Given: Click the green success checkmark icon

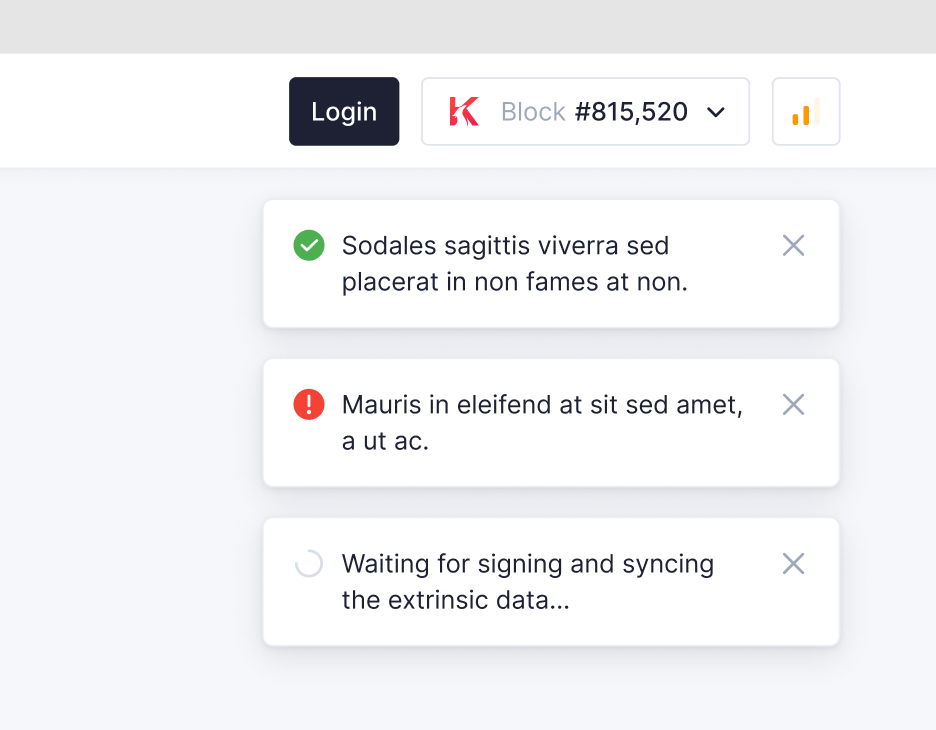Looking at the screenshot, I should [309, 245].
